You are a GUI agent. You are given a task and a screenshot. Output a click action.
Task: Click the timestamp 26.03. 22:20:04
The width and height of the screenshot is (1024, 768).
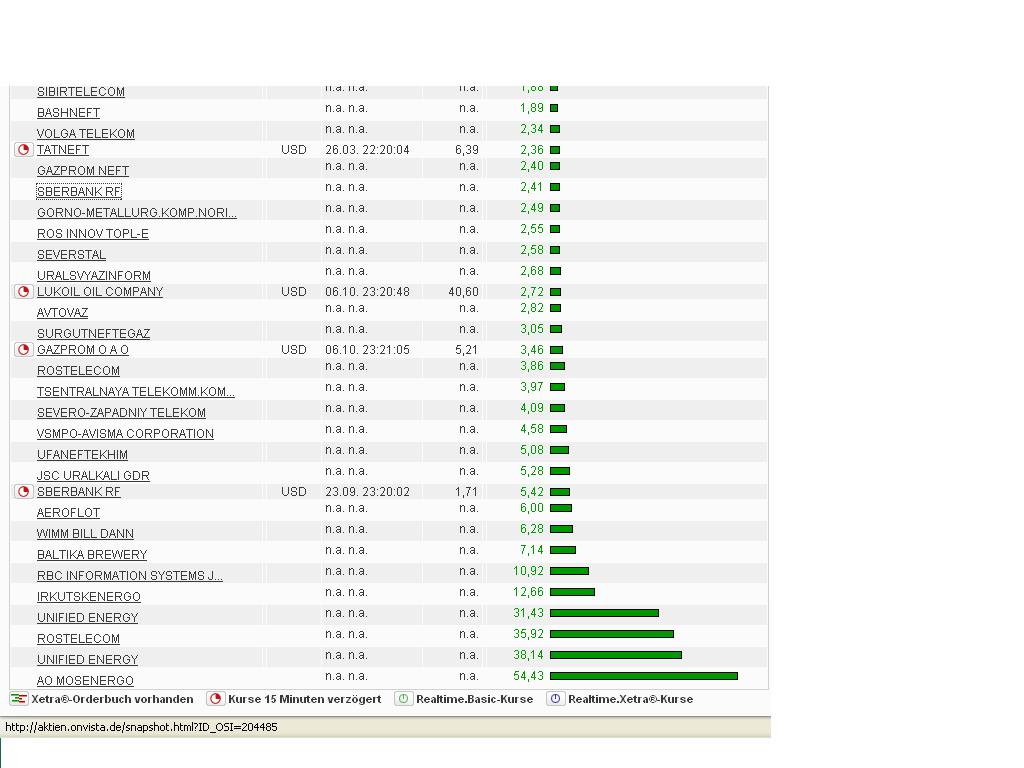tap(367, 150)
